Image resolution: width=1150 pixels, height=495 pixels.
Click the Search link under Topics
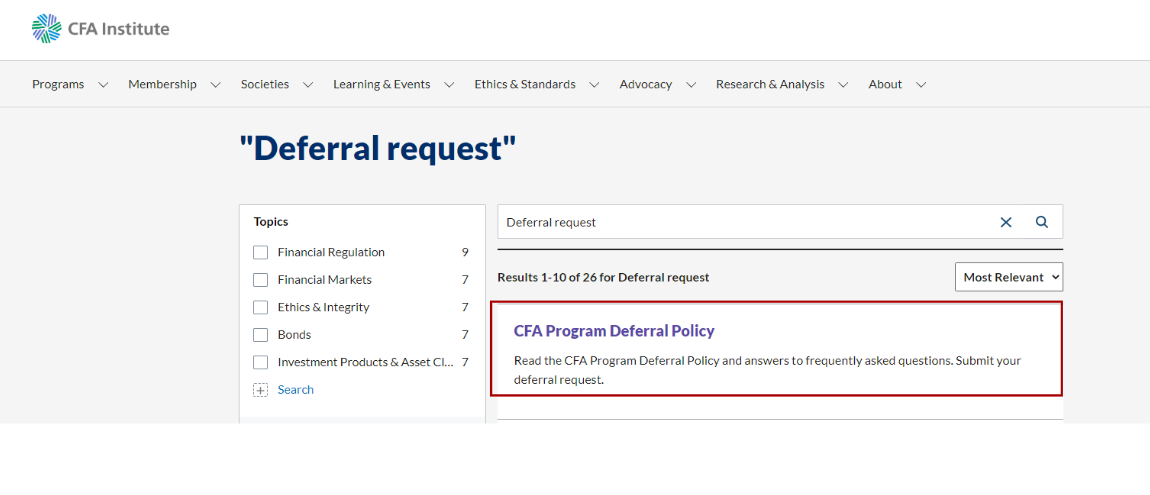click(x=296, y=389)
